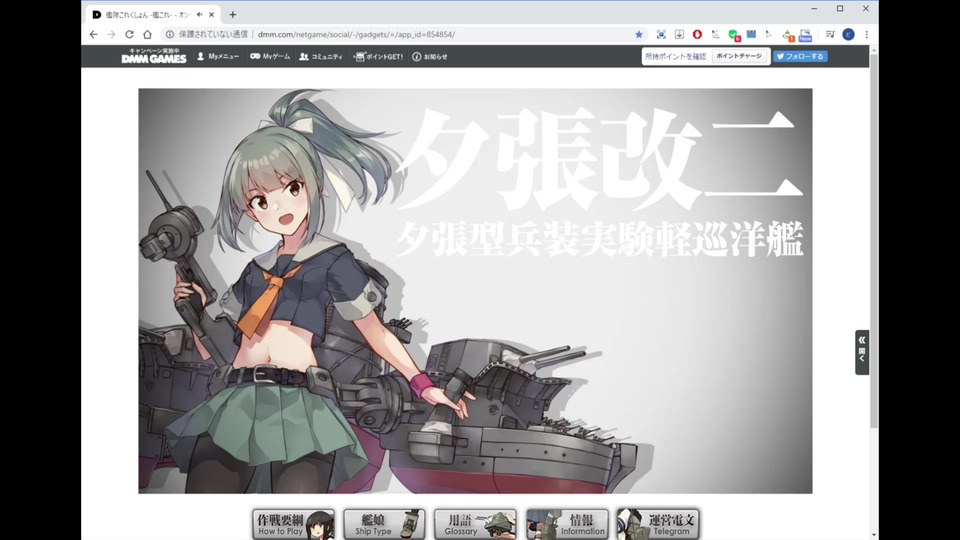
Task: Close the KanColle browser tab
Action: pyautogui.click(x=211, y=15)
